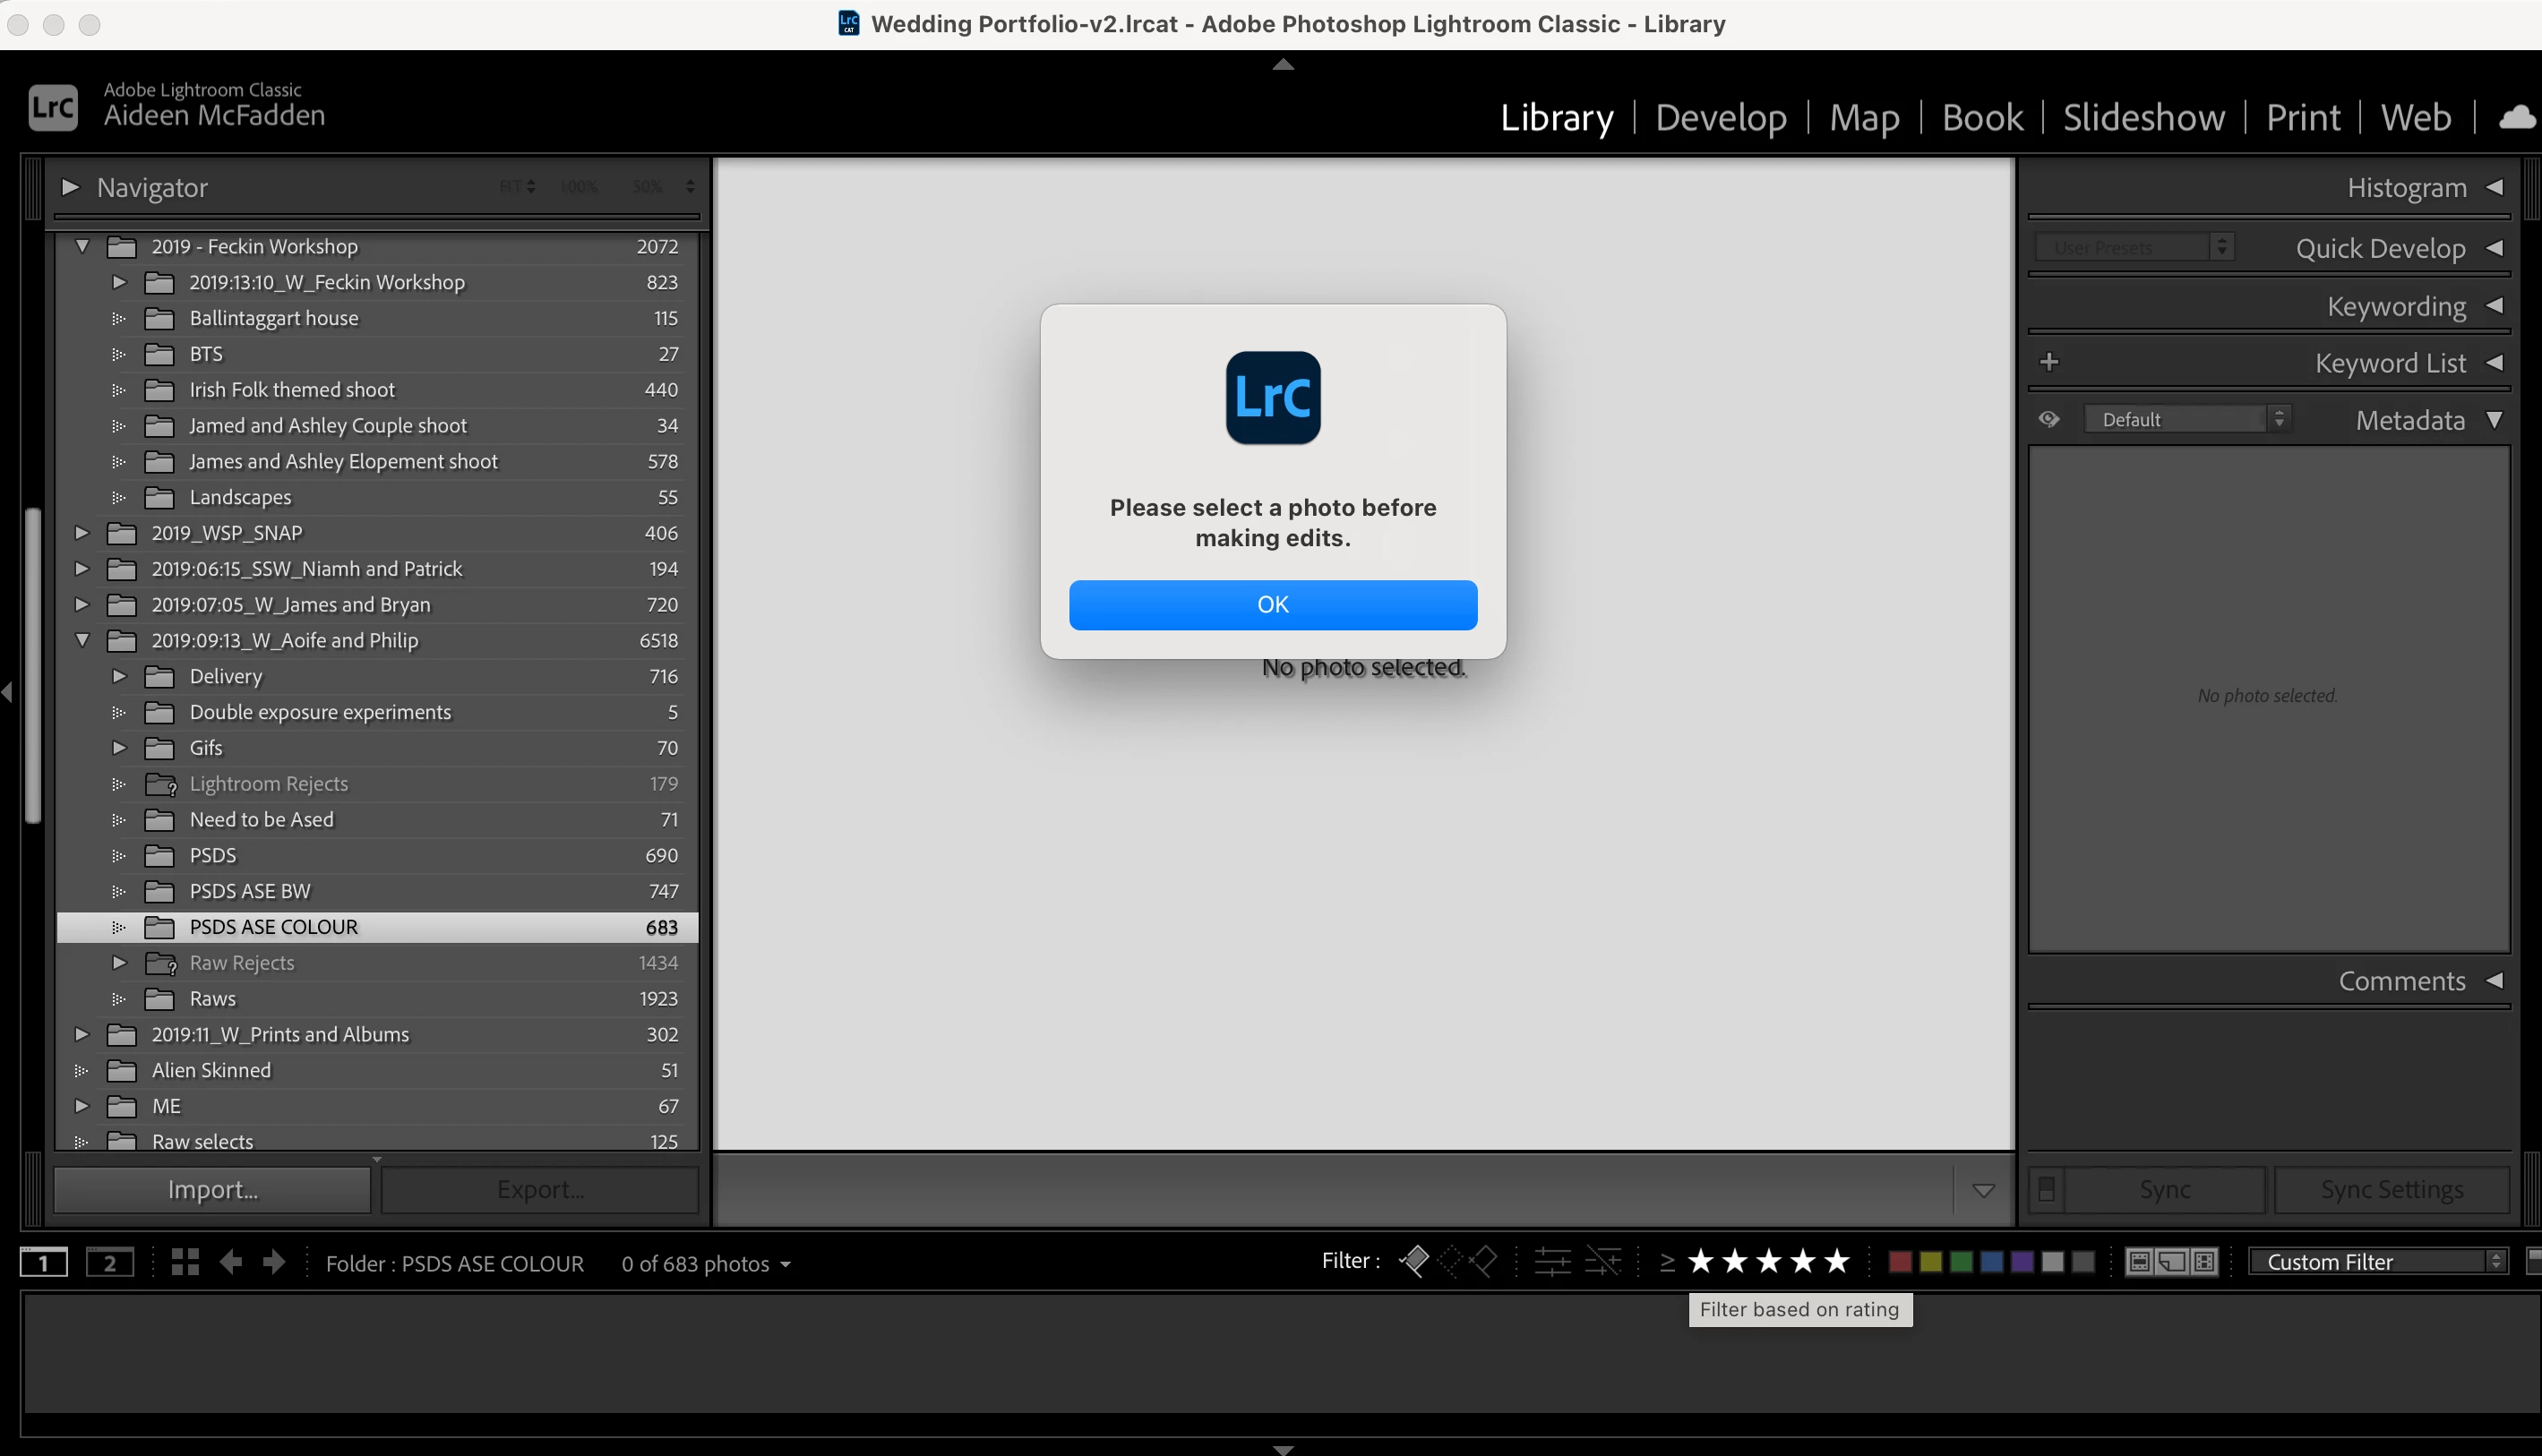2542x1456 pixels.
Task: Open the second monitor window button
Action: point(109,1262)
